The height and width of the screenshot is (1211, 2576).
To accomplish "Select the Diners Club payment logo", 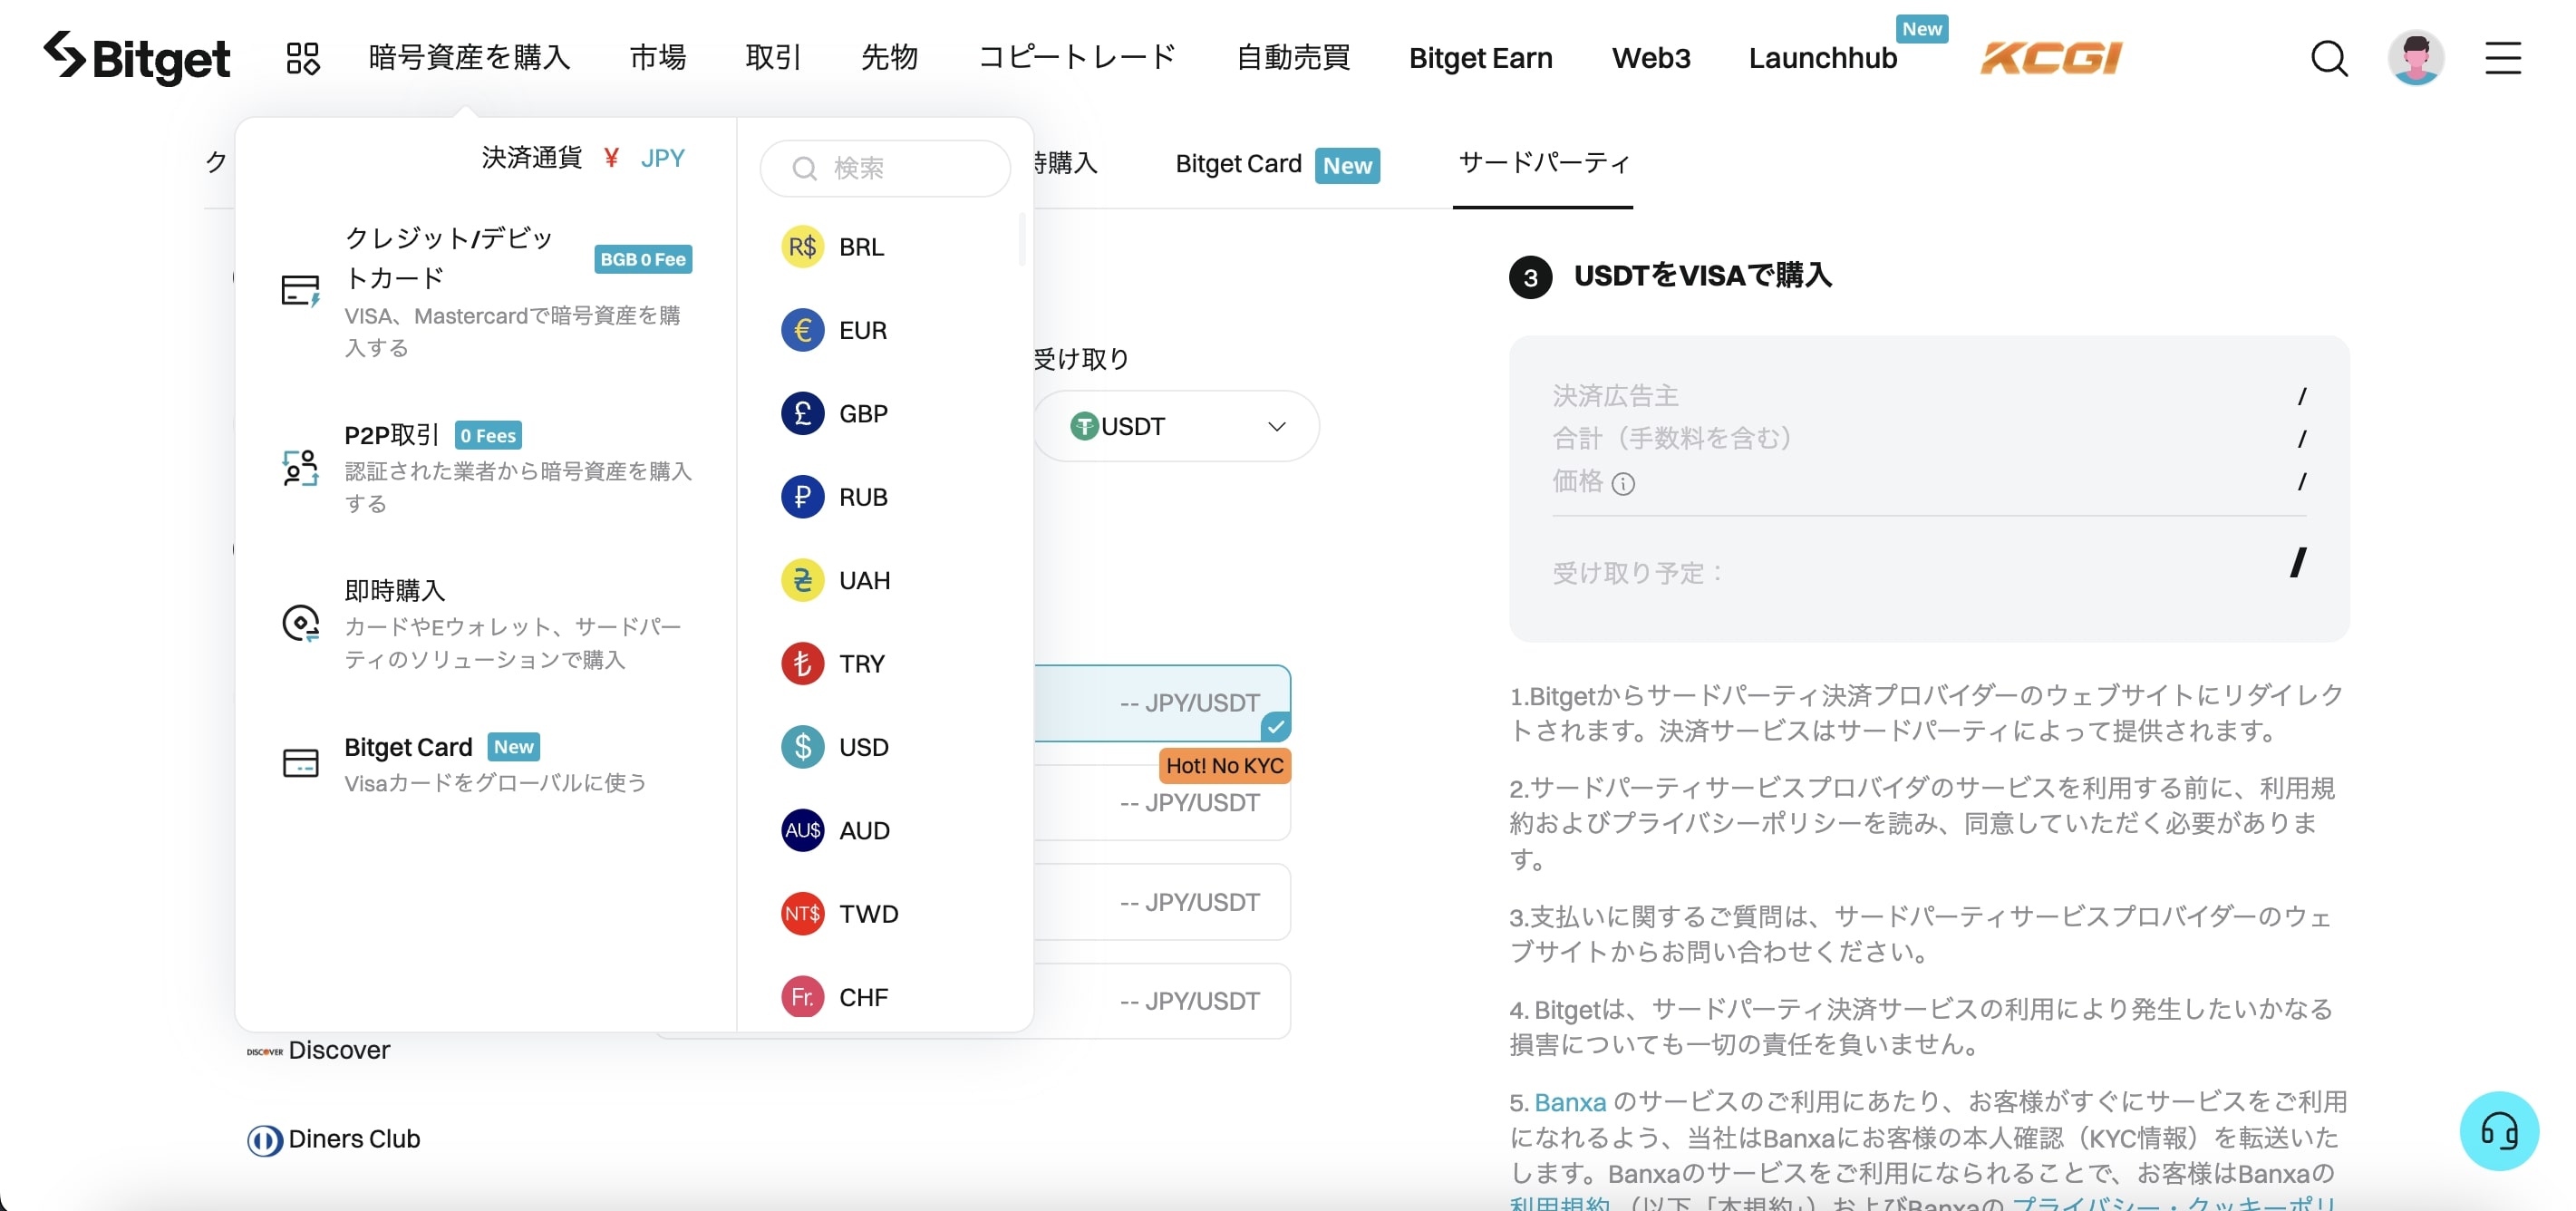I will coord(264,1140).
